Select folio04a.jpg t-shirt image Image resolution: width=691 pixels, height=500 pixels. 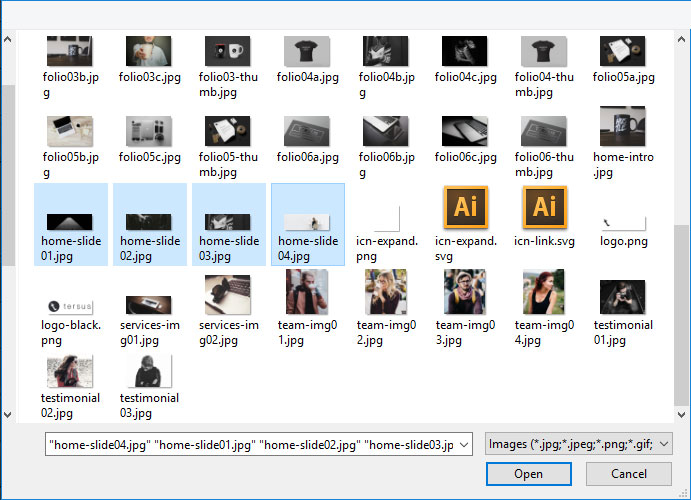pos(307,51)
